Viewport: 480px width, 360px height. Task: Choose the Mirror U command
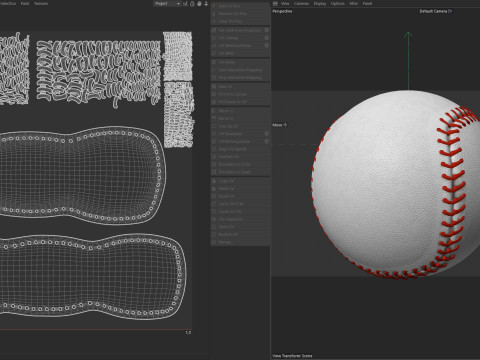pyautogui.click(x=240, y=111)
